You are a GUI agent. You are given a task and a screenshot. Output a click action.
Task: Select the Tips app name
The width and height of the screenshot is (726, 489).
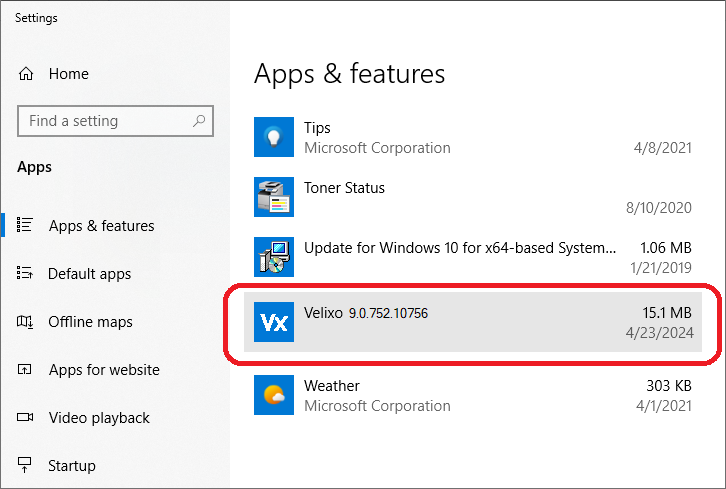coord(317,128)
